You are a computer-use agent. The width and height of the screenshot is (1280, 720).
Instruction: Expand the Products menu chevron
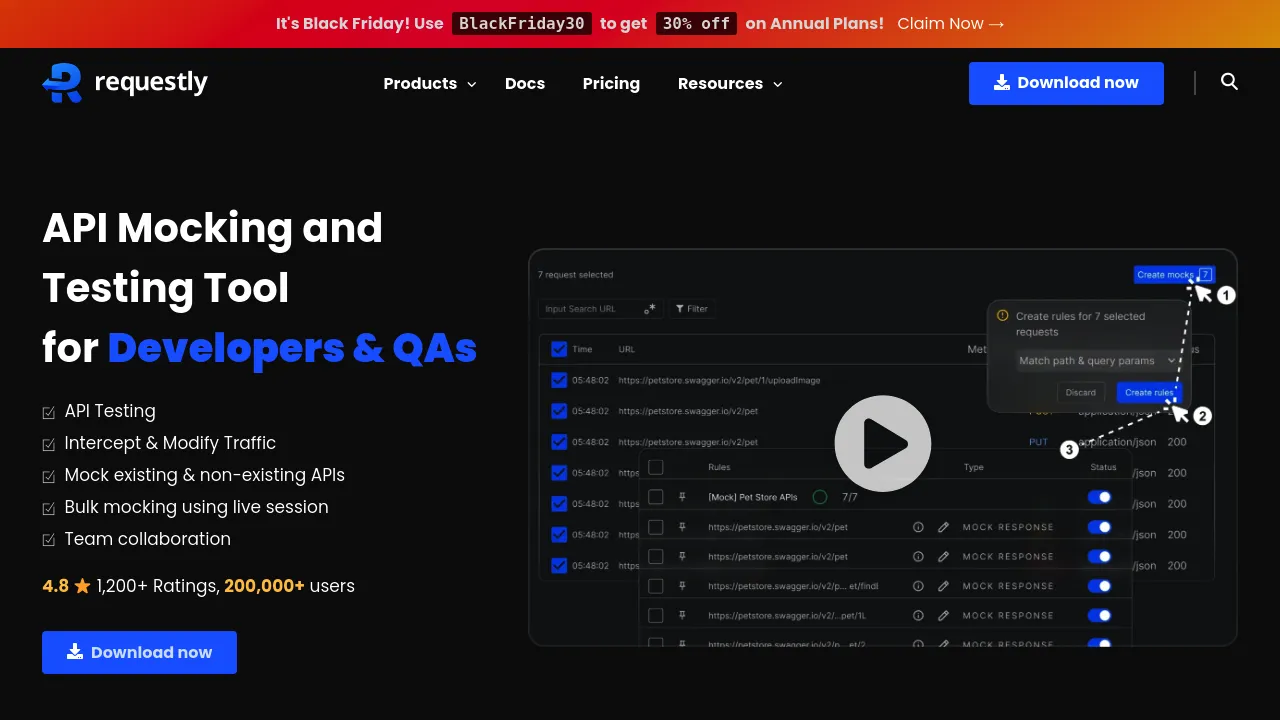coord(472,84)
